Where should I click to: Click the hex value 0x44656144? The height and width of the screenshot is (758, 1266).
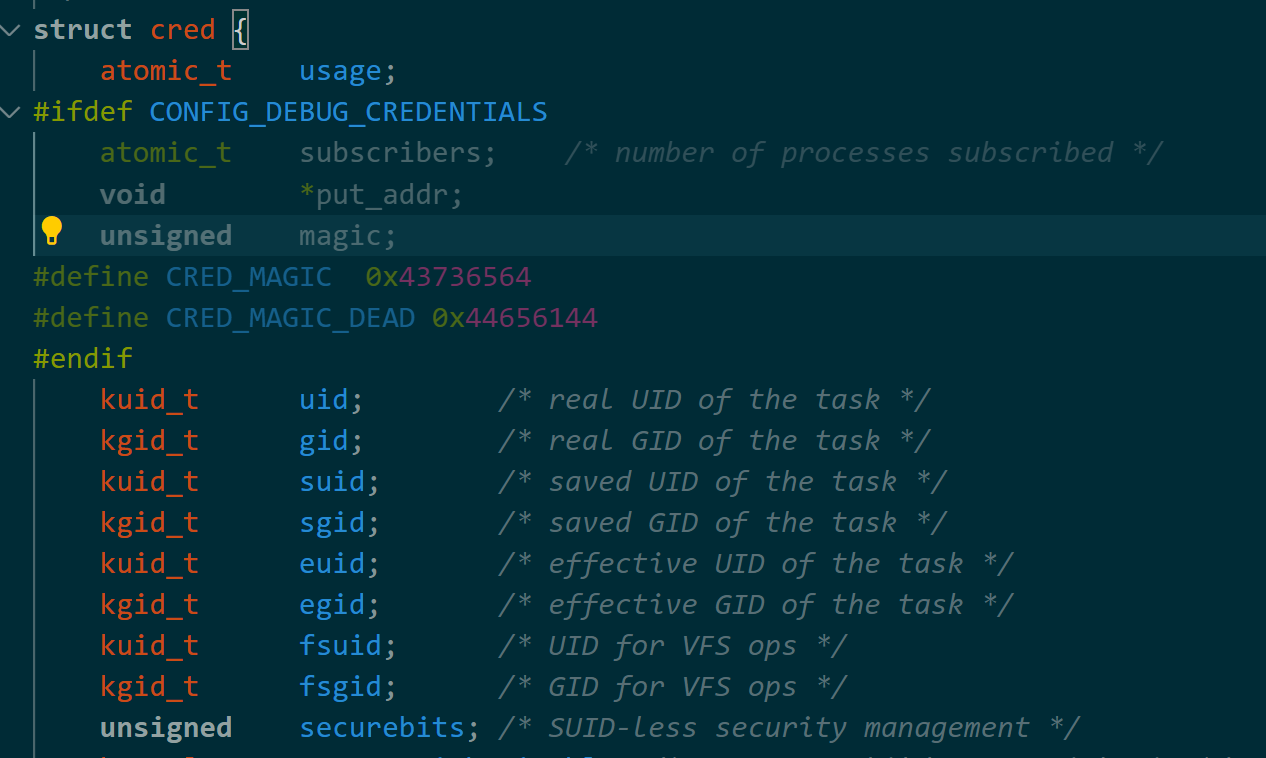pos(515,317)
